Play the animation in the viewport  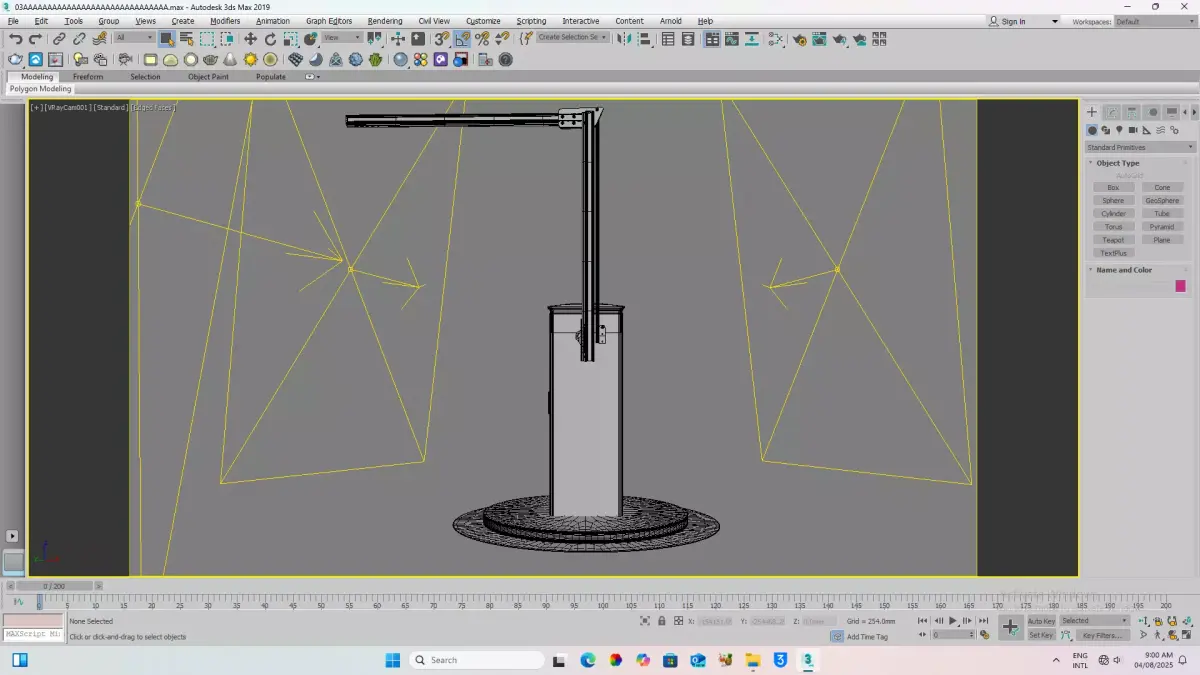click(x=953, y=621)
